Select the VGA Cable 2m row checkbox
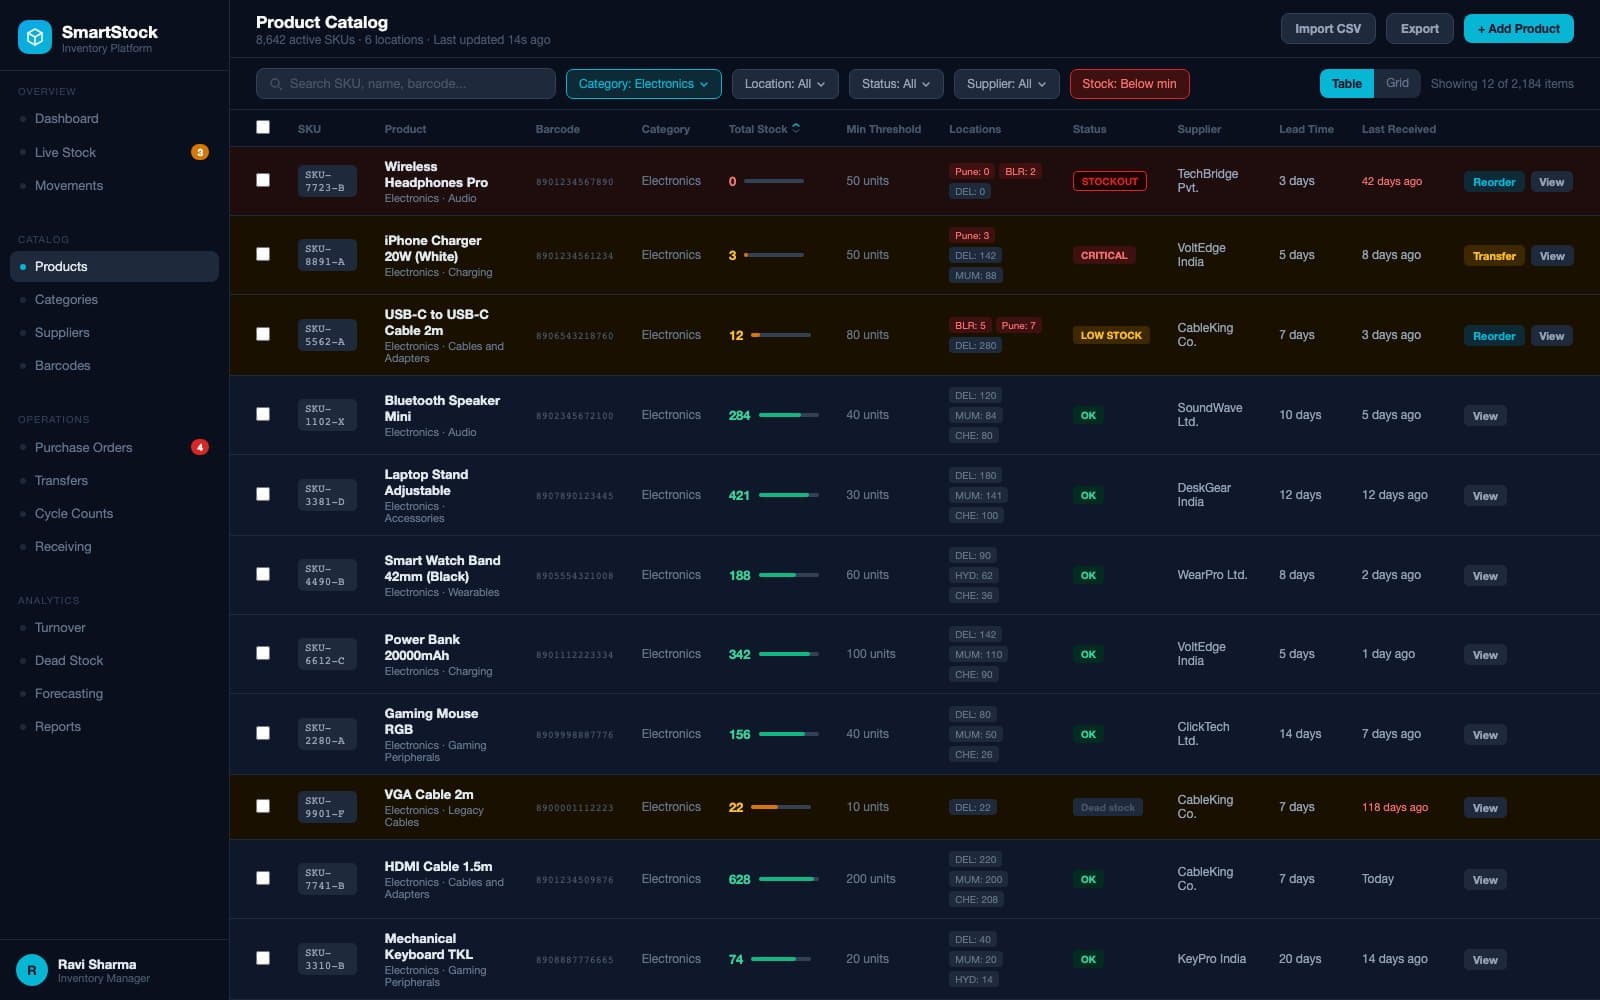1600x1000 pixels. [263, 806]
